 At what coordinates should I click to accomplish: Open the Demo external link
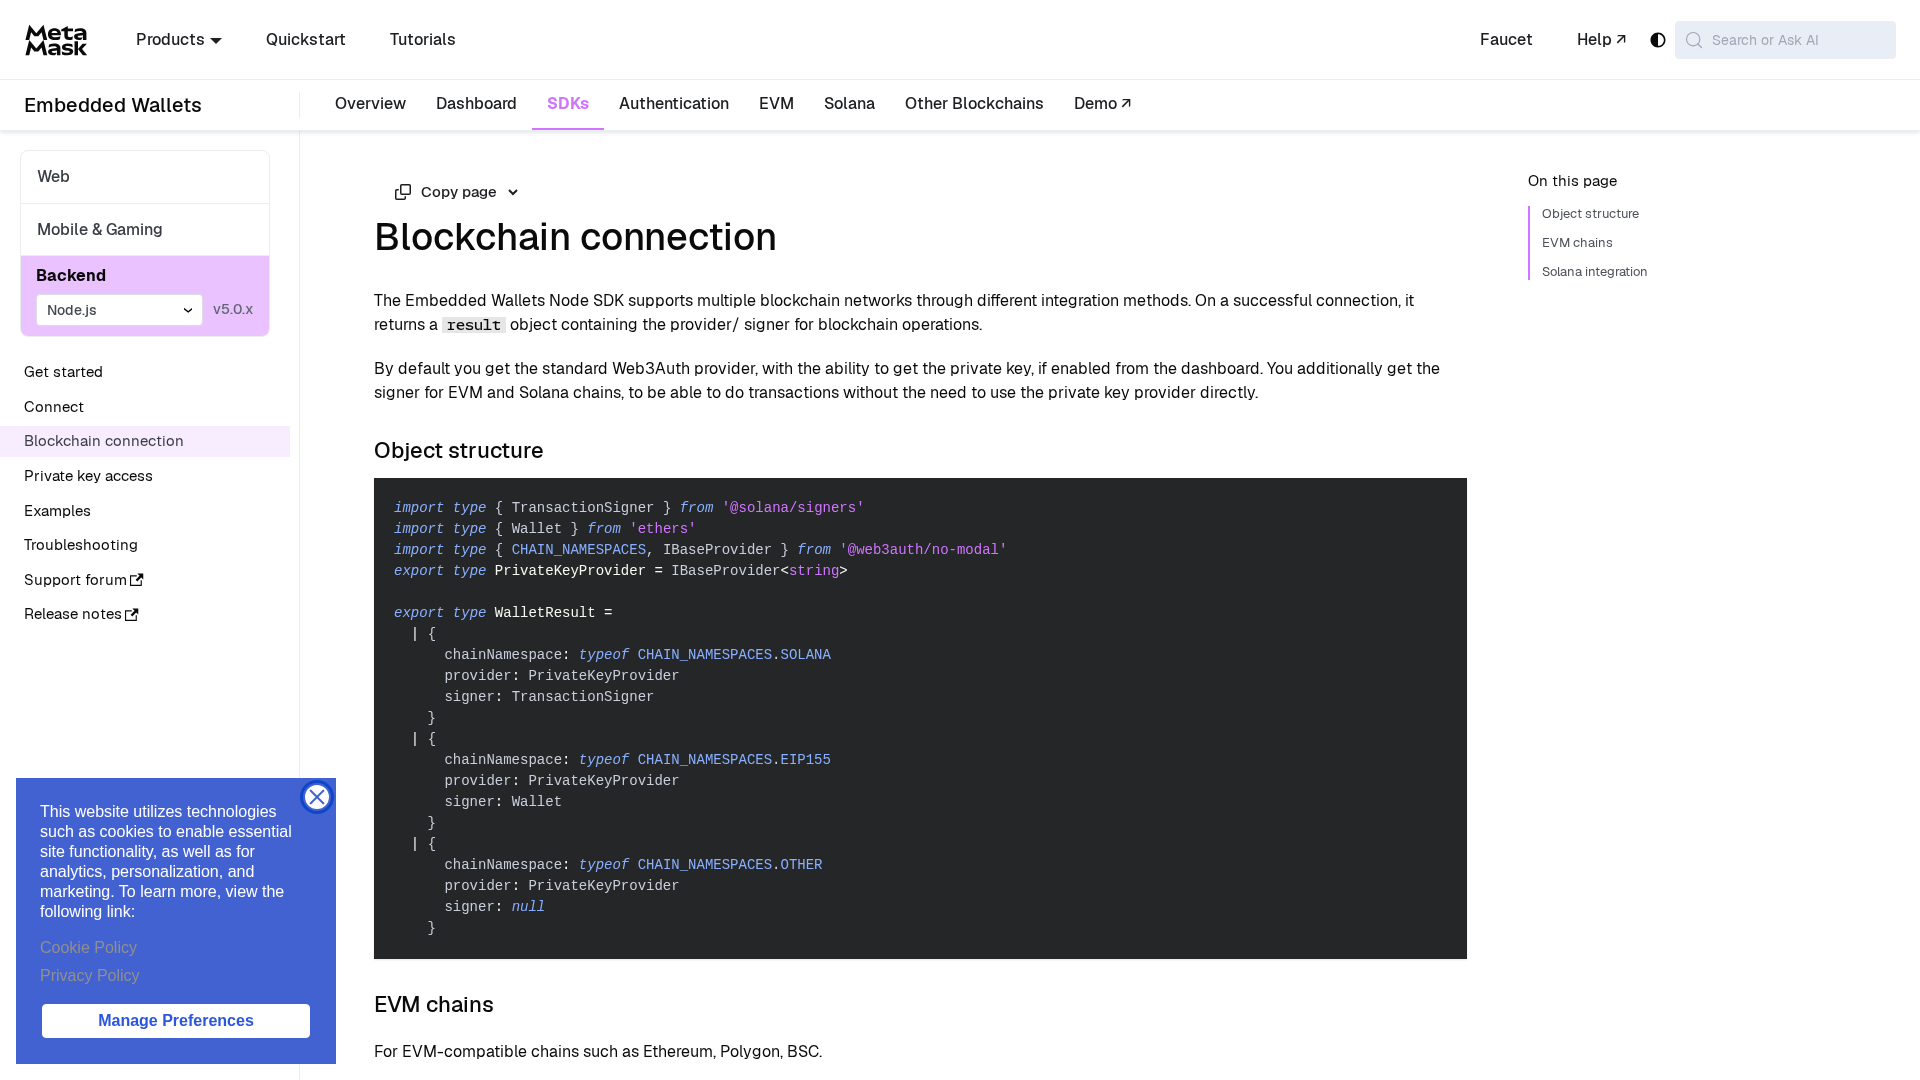click(1102, 104)
